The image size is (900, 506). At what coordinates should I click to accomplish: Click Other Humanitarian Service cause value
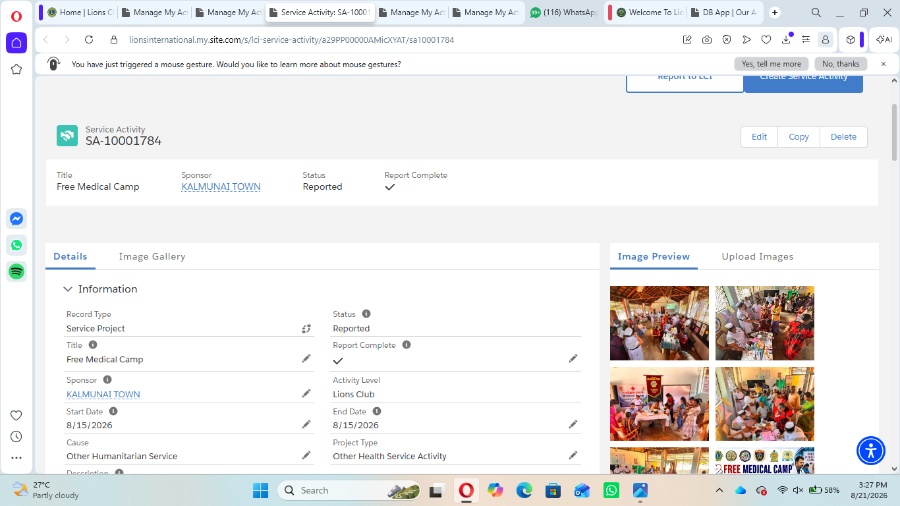point(122,456)
